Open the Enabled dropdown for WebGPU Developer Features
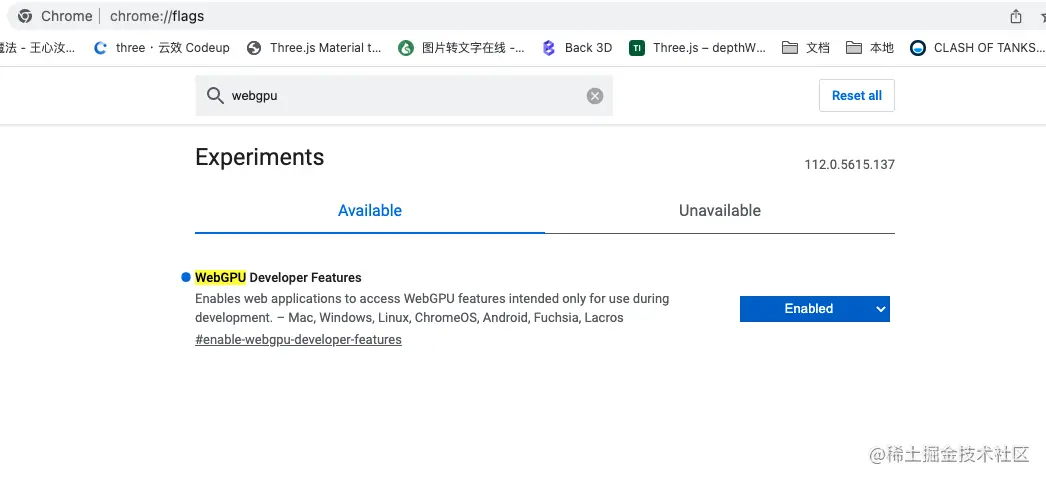 coord(814,309)
